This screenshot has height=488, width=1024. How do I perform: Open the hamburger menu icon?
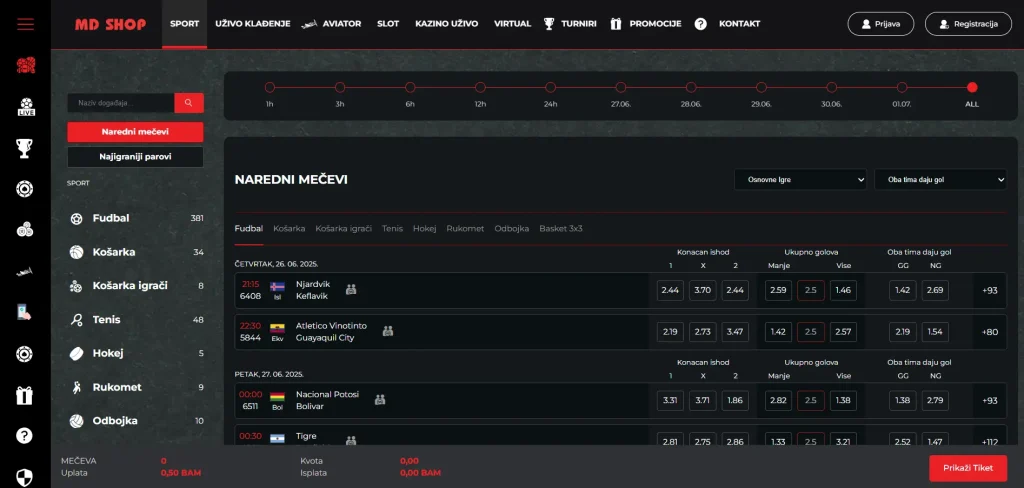pos(25,24)
